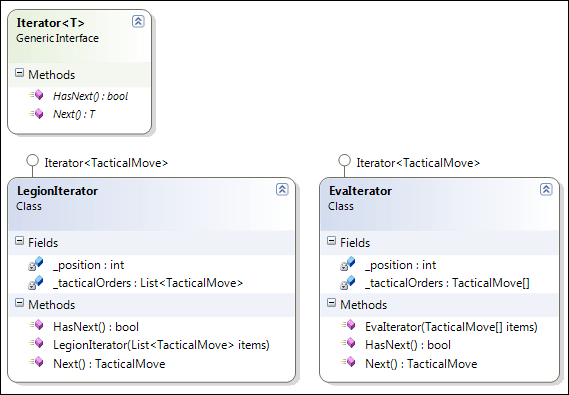The height and width of the screenshot is (395, 569).
Task: Select LegionIterator(List<TacticalMove> items) constructor
Action: coord(161,345)
